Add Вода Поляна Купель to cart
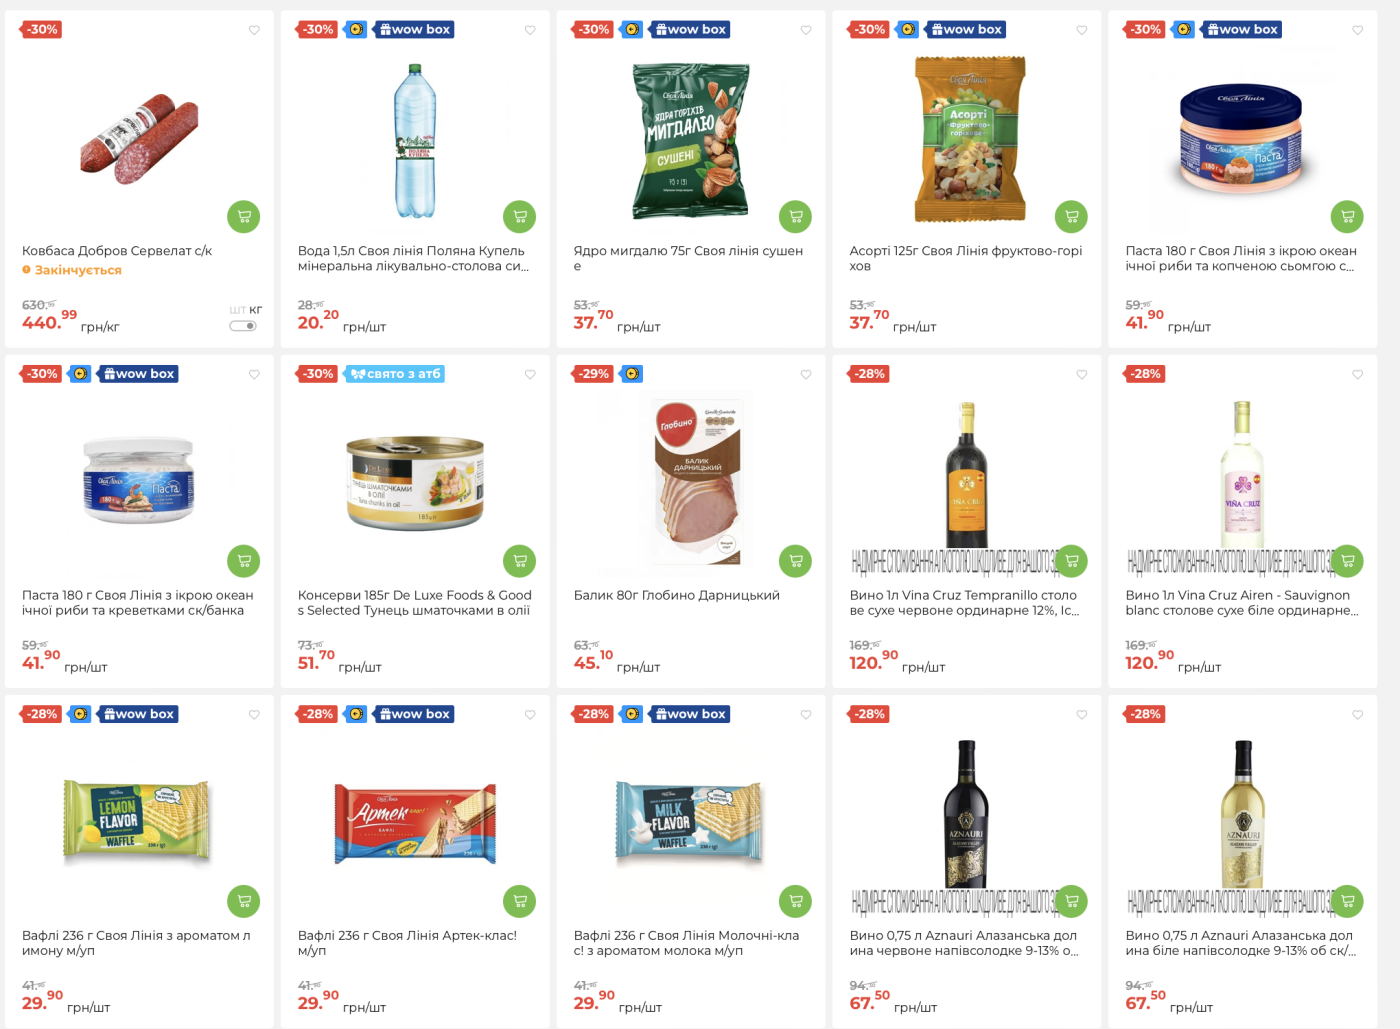Image resolution: width=1400 pixels, height=1029 pixels. pos(519,217)
